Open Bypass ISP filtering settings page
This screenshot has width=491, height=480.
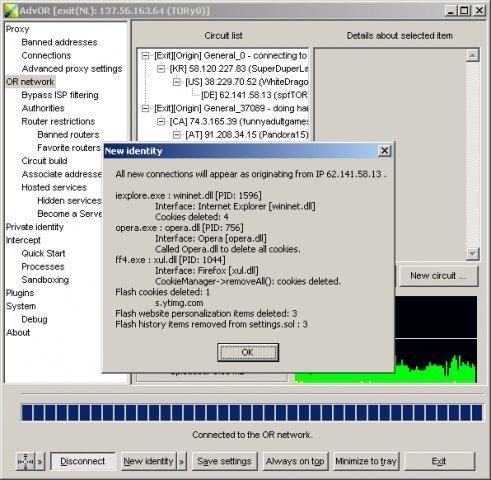60,95
